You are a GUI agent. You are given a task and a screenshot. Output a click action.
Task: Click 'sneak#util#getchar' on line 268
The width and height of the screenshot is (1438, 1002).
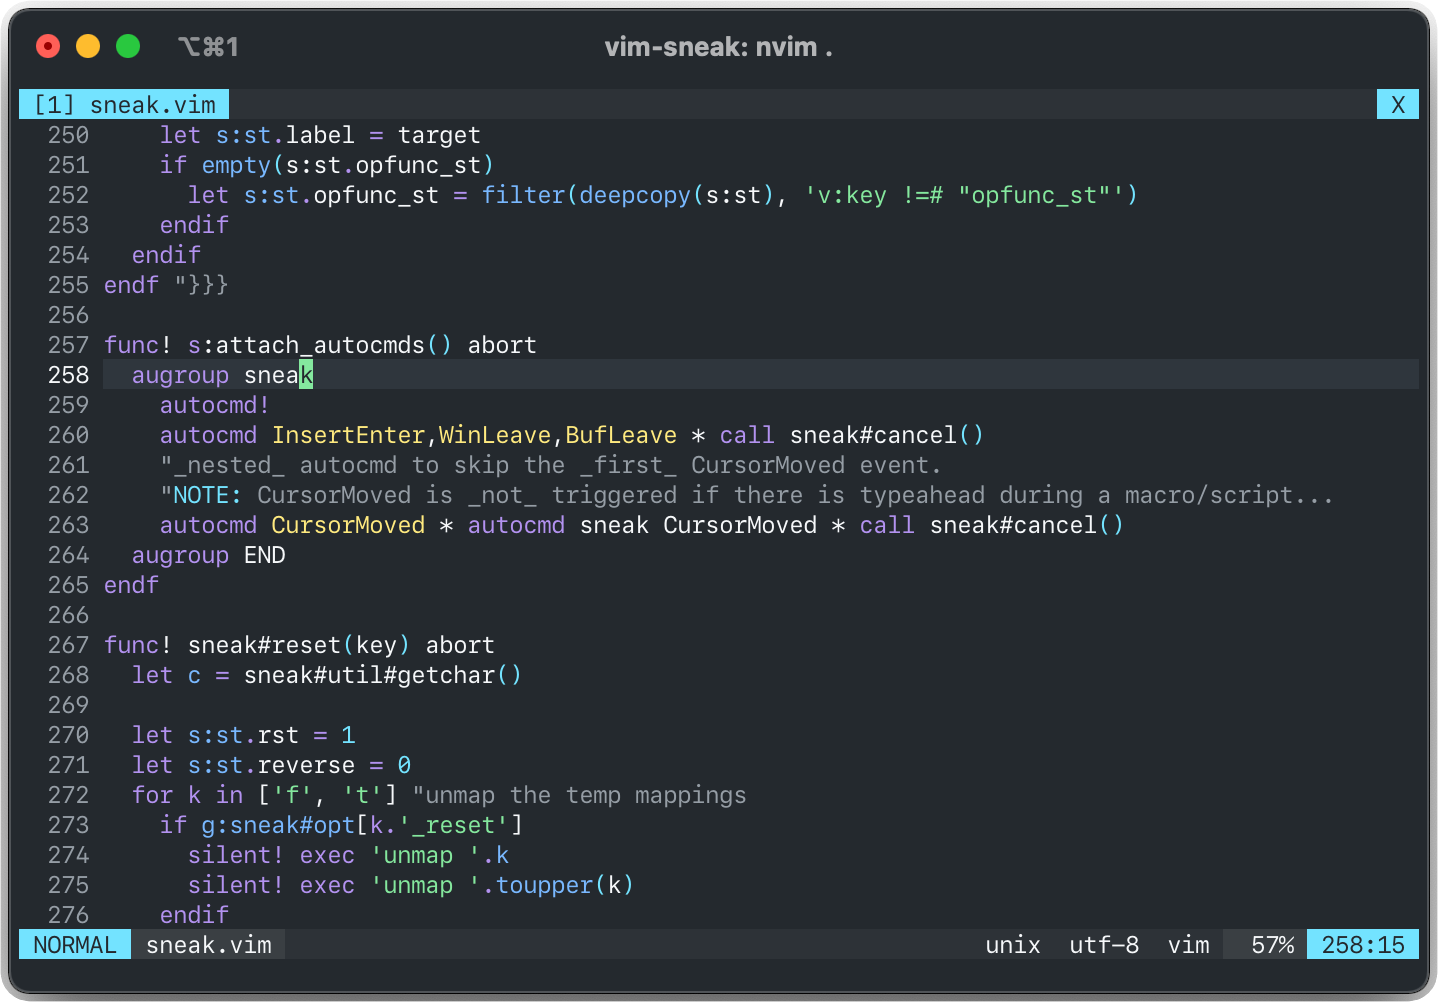click(369, 675)
